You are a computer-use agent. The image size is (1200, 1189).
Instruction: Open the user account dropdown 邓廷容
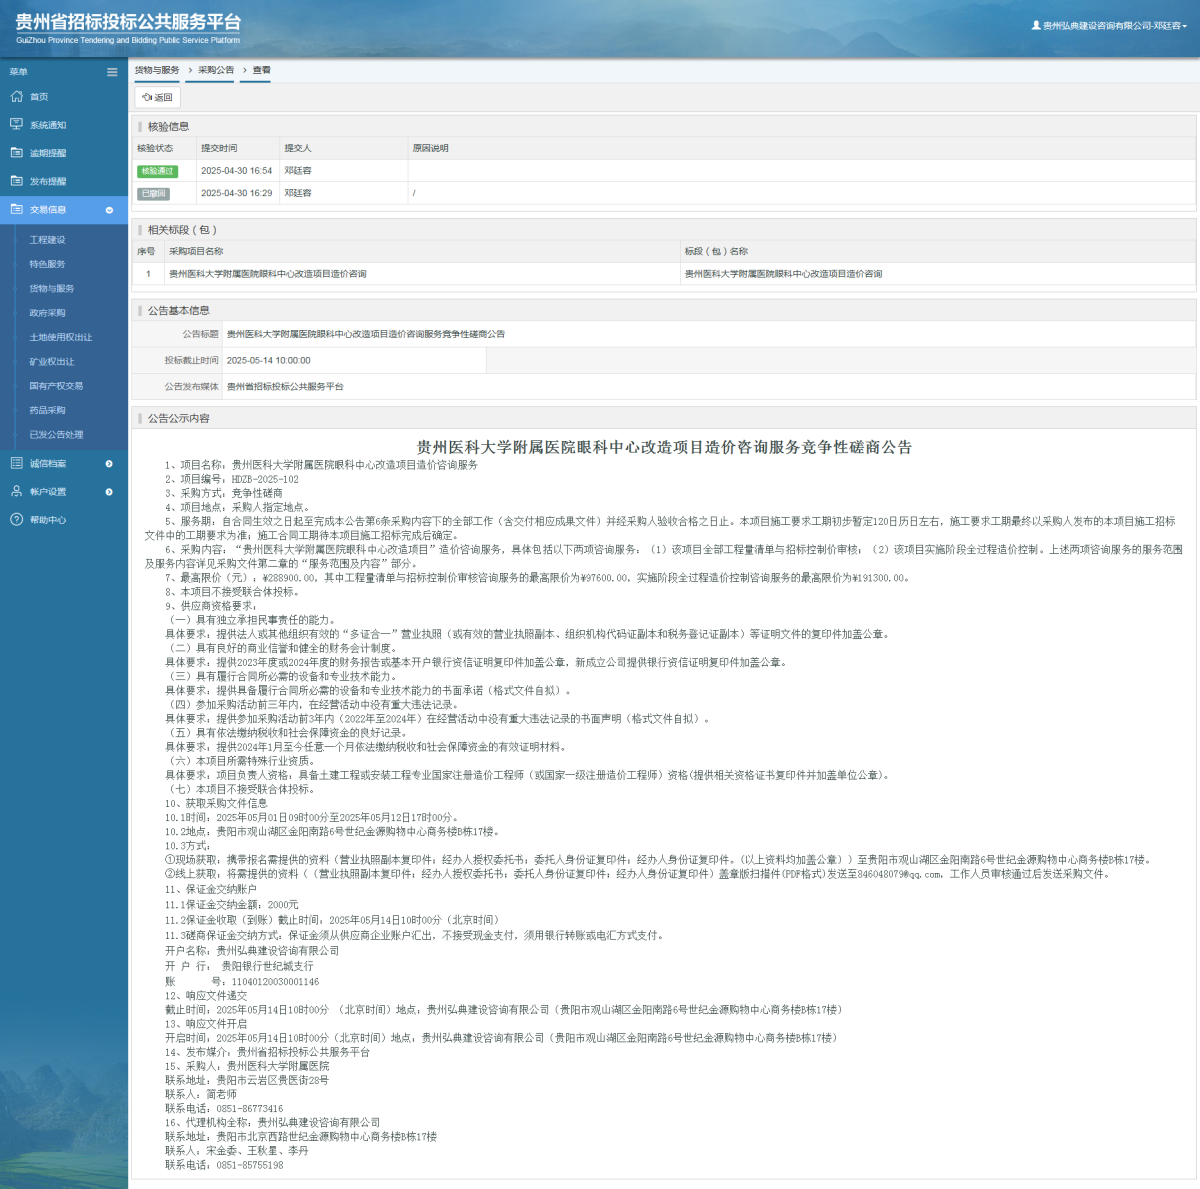click(1109, 26)
